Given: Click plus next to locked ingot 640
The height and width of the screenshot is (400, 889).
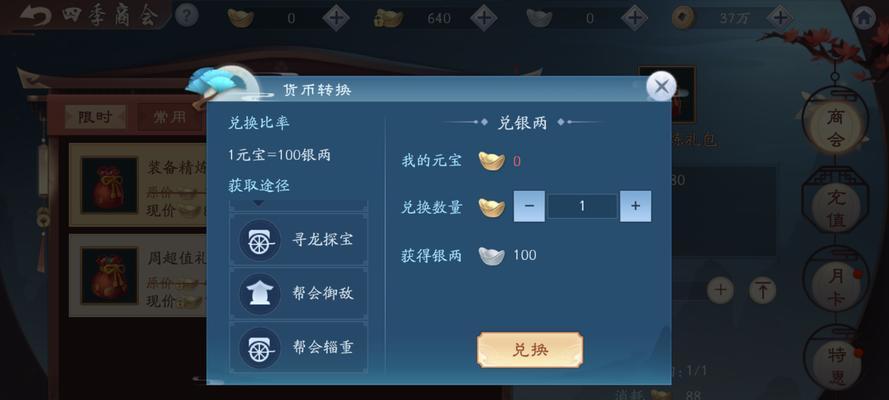Looking at the screenshot, I should point(484,18).
